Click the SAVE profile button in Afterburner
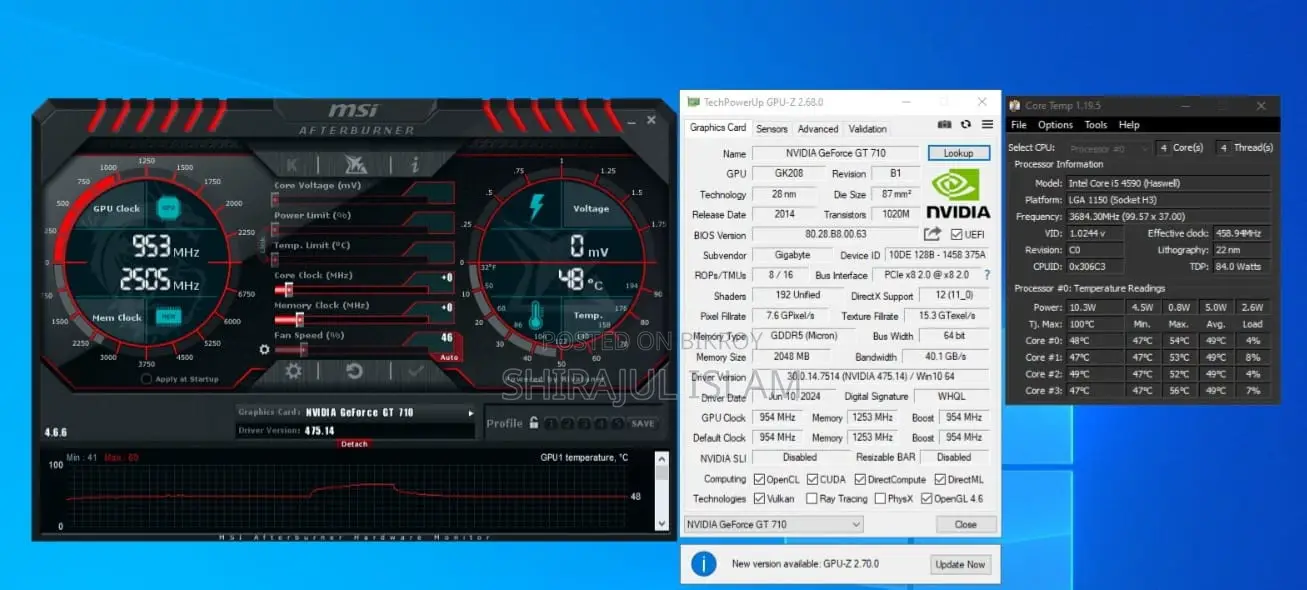Screen dimensions: 1307x590 (x=643, y=423)
